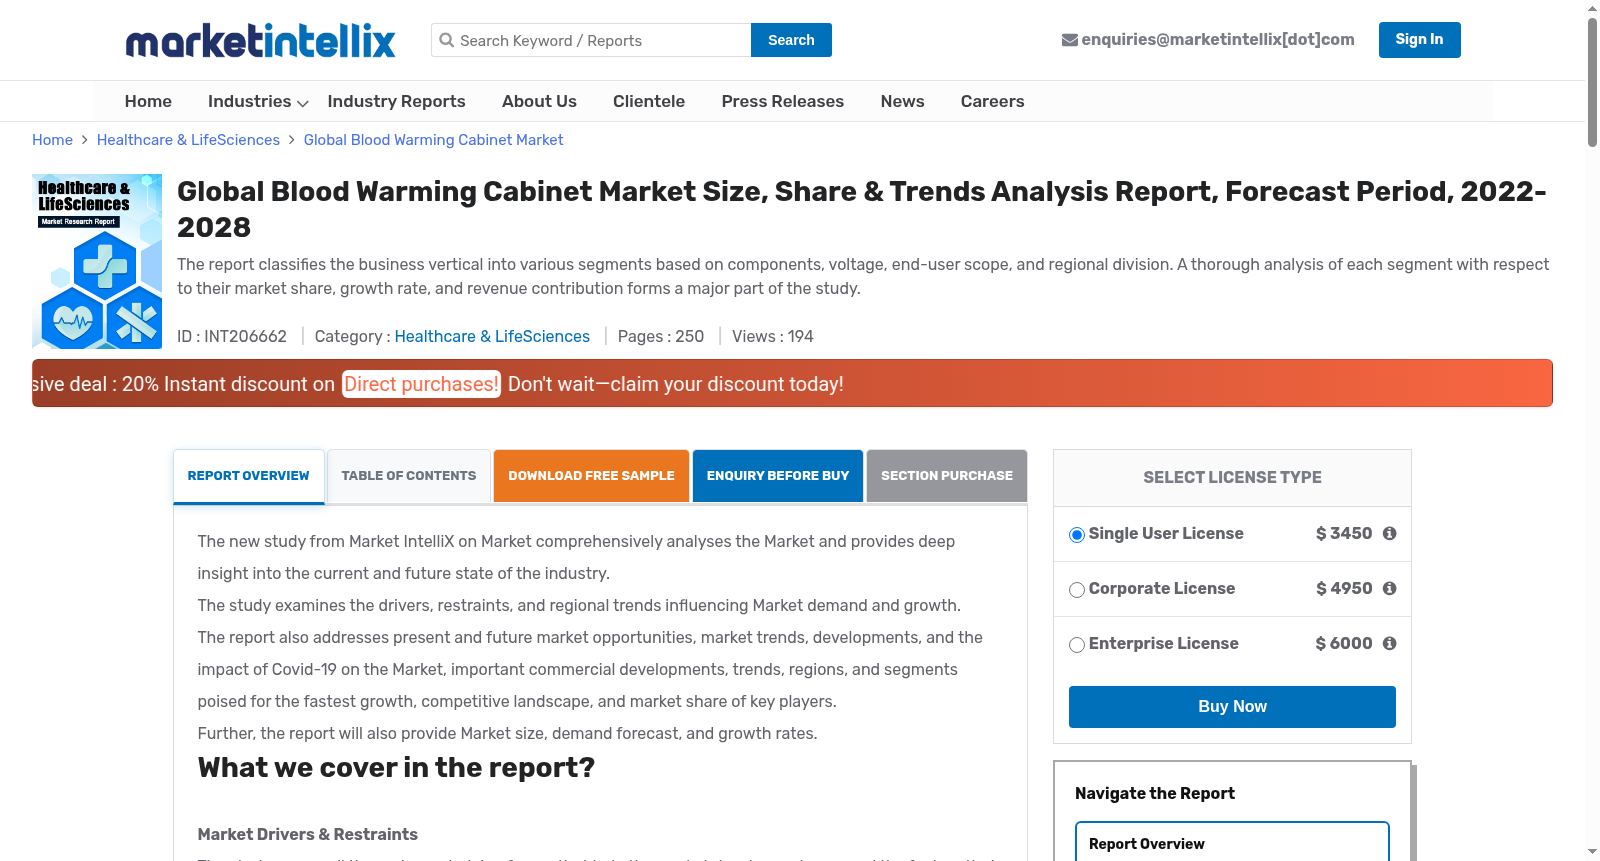
Task: Click the scrollbar down arrow
Action: (1592, 852)
